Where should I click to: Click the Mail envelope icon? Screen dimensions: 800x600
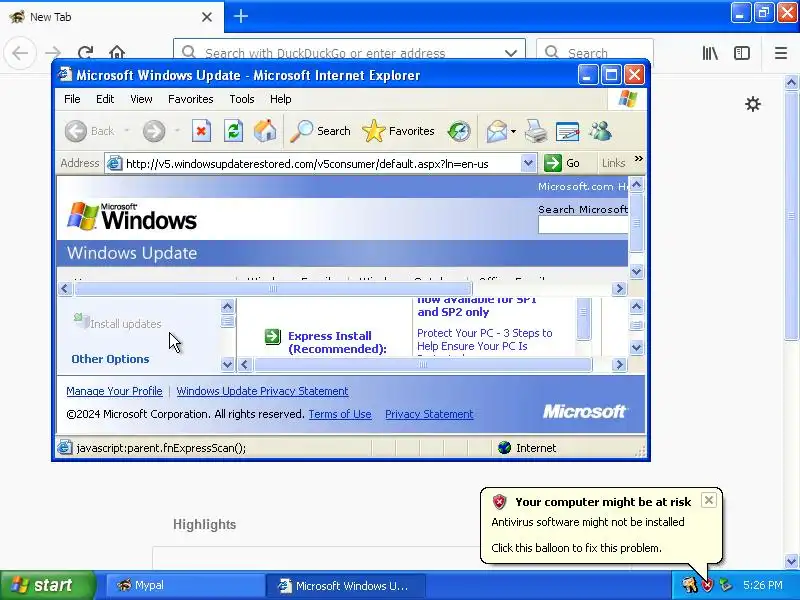(496, 132)
